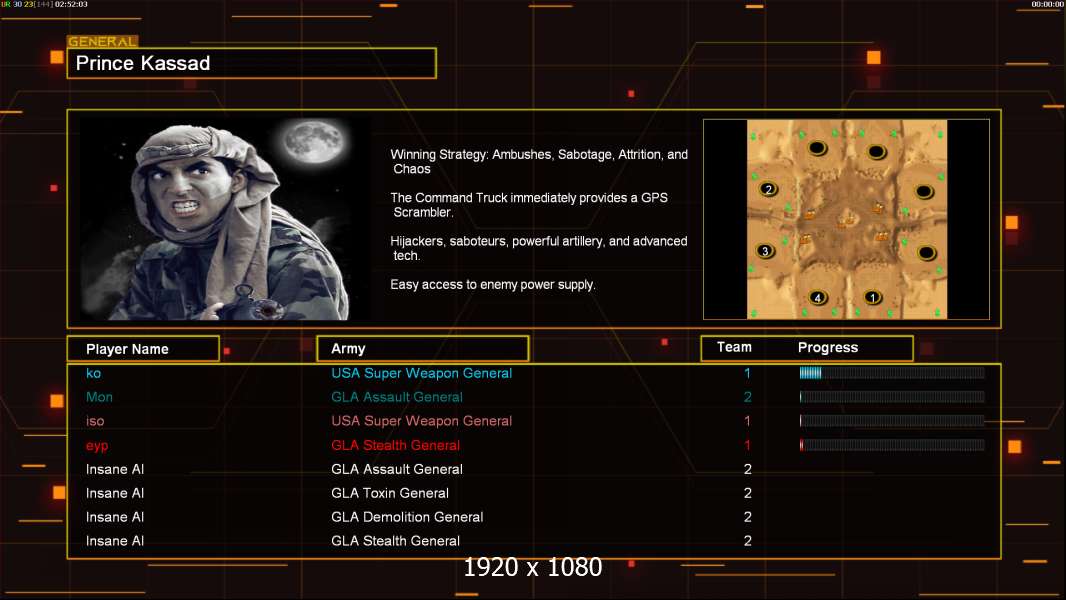Click iso's loading progress bar

click(x=892, y=421)
